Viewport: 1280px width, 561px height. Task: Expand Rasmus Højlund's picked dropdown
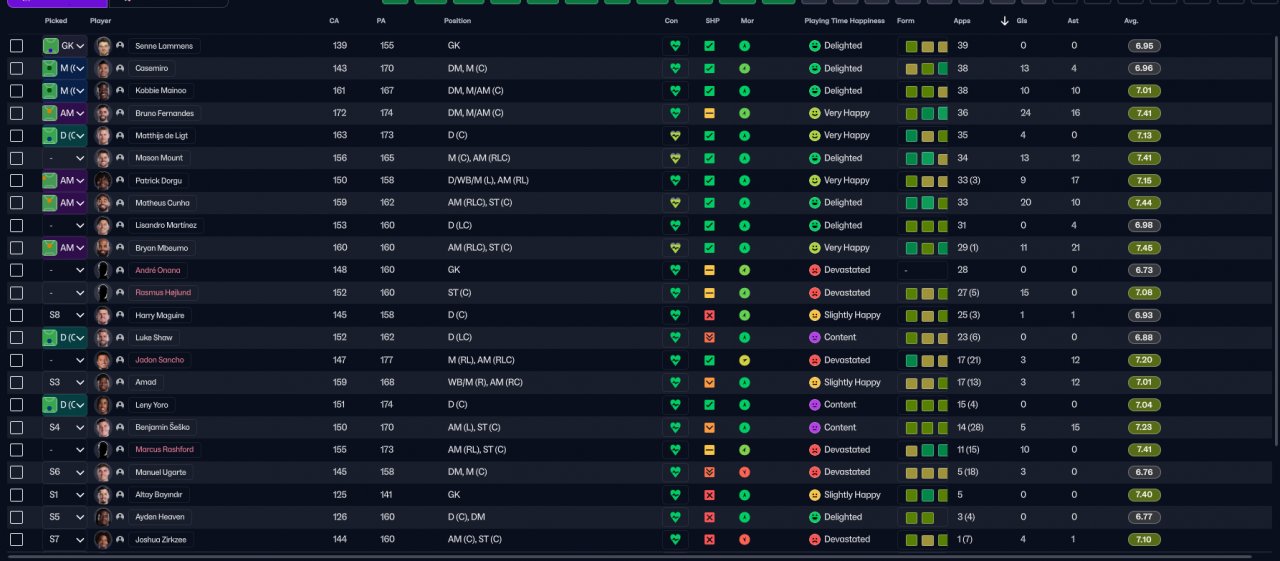coord(65,293)
